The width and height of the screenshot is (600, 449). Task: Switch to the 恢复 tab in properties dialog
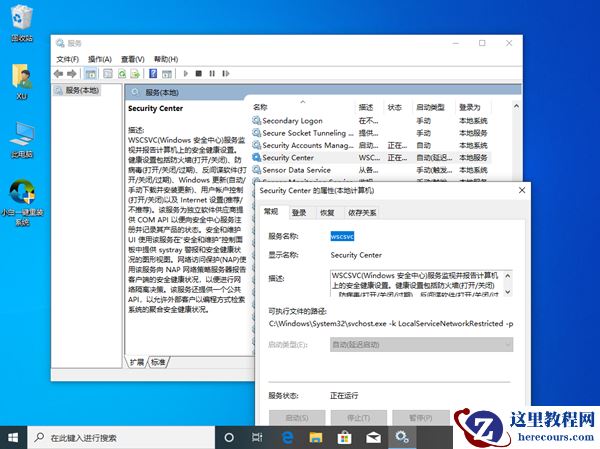(x=327, y=213)
